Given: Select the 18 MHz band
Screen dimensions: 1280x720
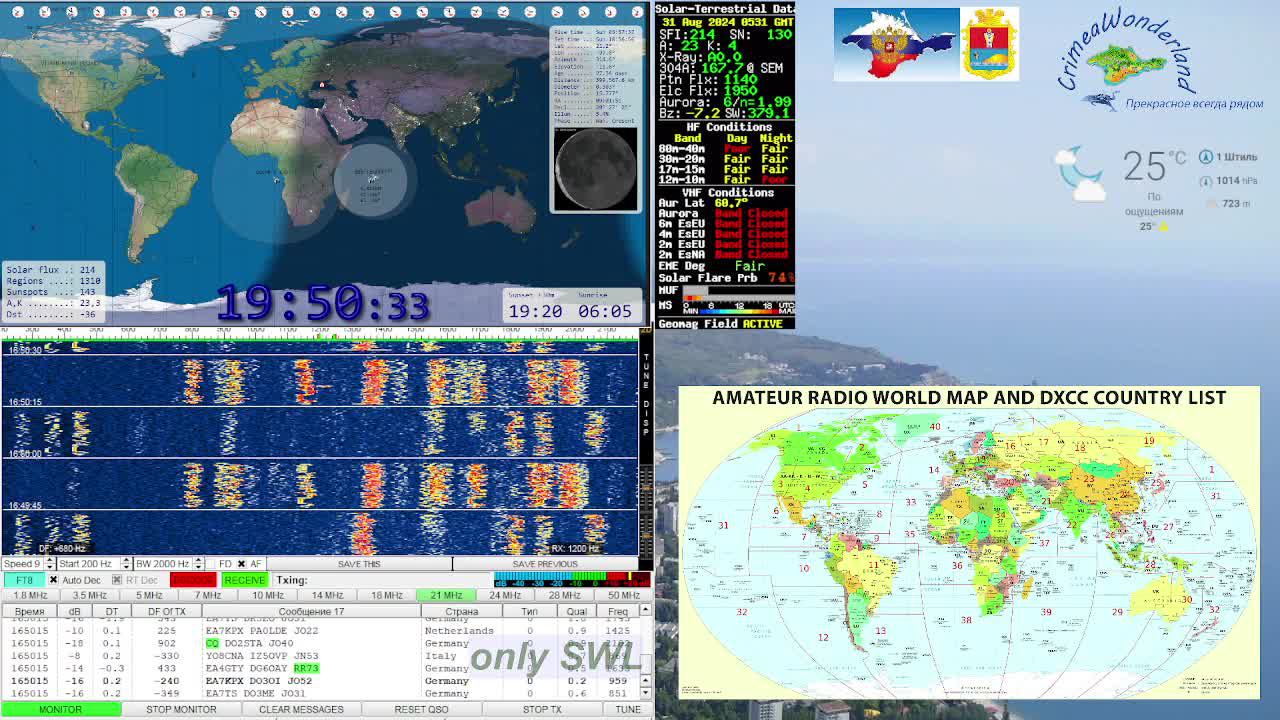Looking at the screenshot, I should (386, 595).
